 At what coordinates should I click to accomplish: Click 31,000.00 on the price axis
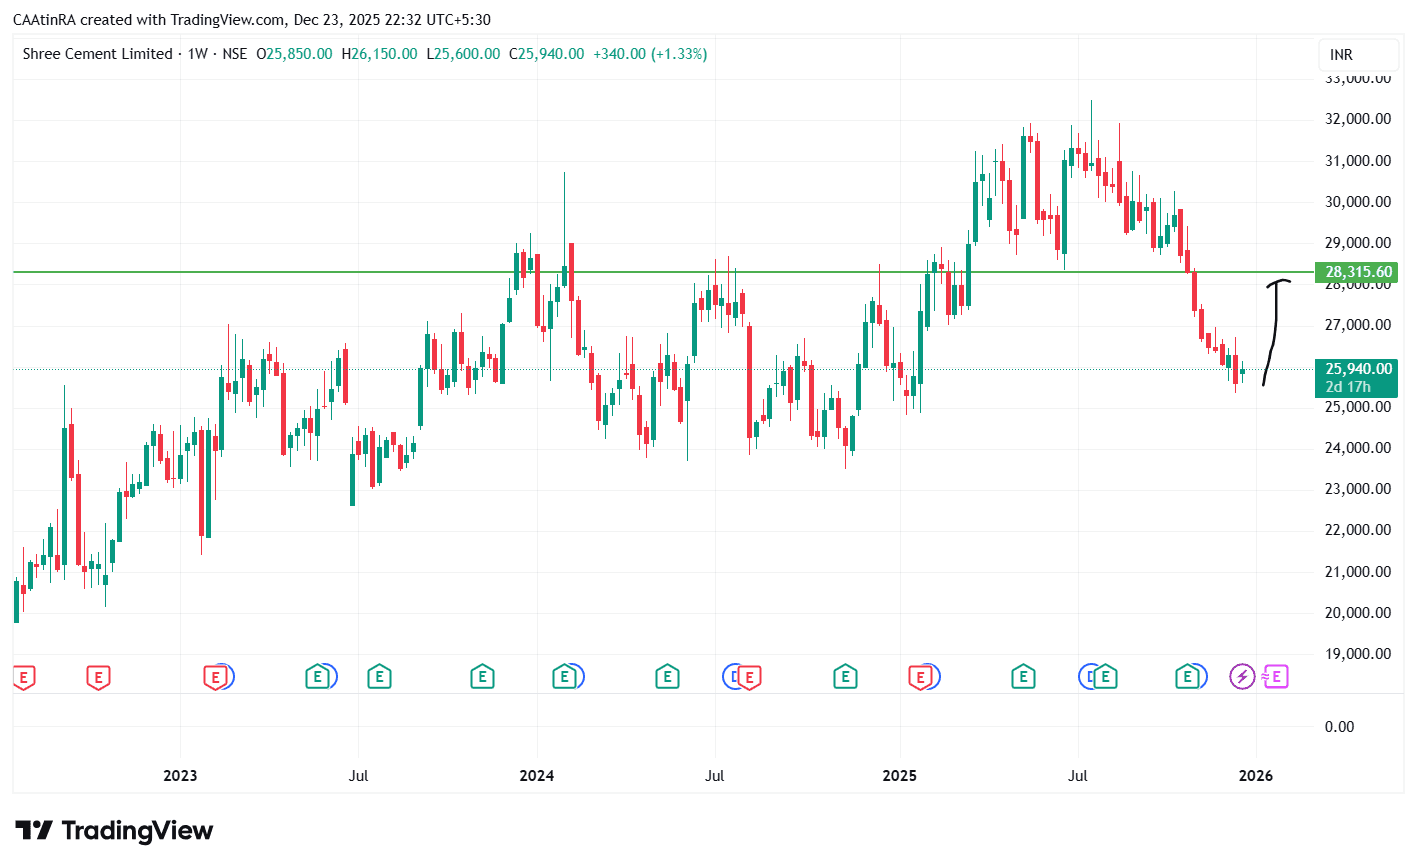1358,161
